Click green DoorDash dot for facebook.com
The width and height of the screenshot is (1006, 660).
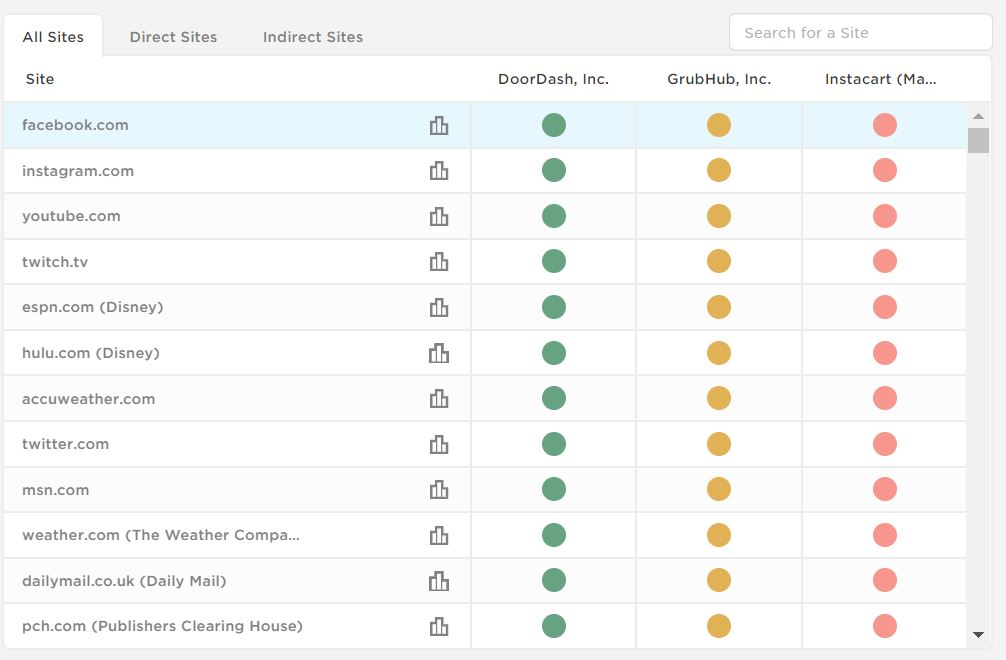tap(554, 125)
